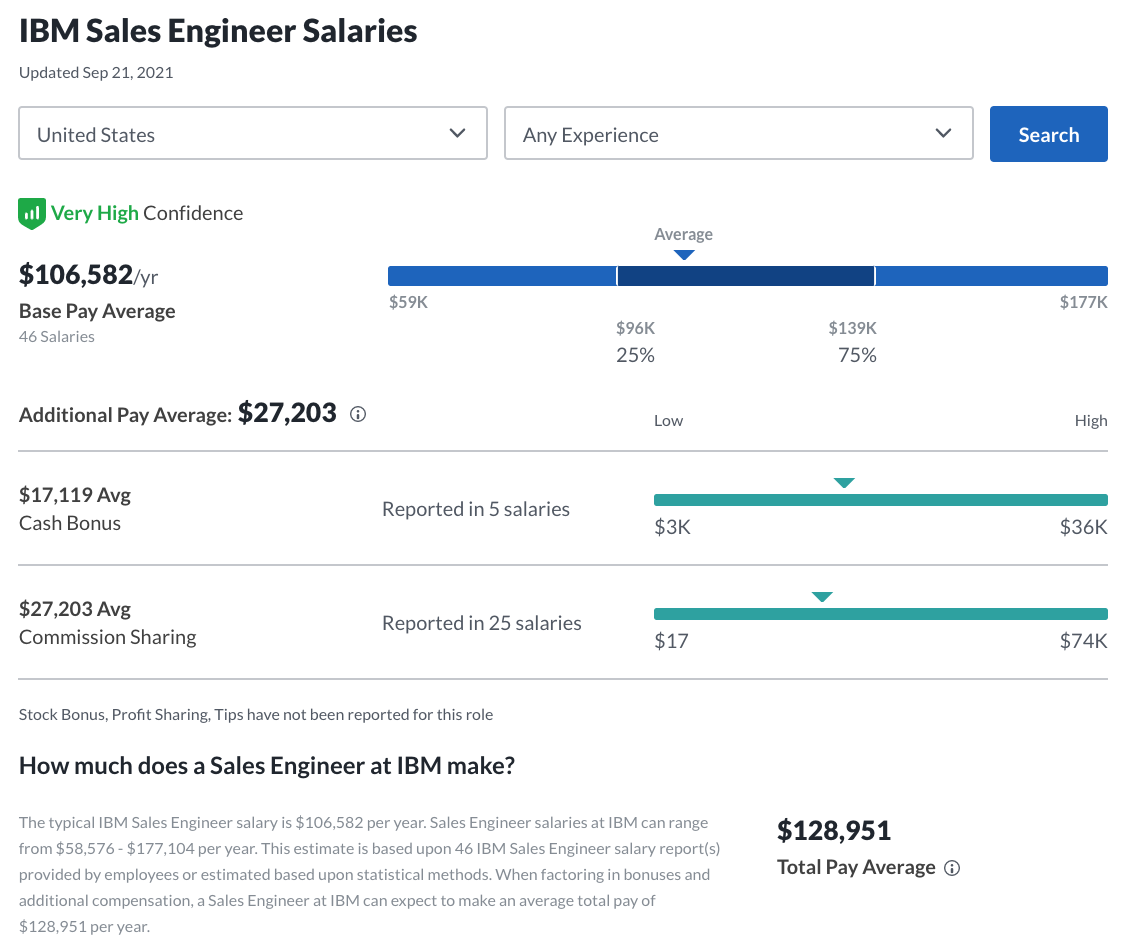Click the green Very High Confidence badge icon
1130x950 pixels.
pos(32,213)
